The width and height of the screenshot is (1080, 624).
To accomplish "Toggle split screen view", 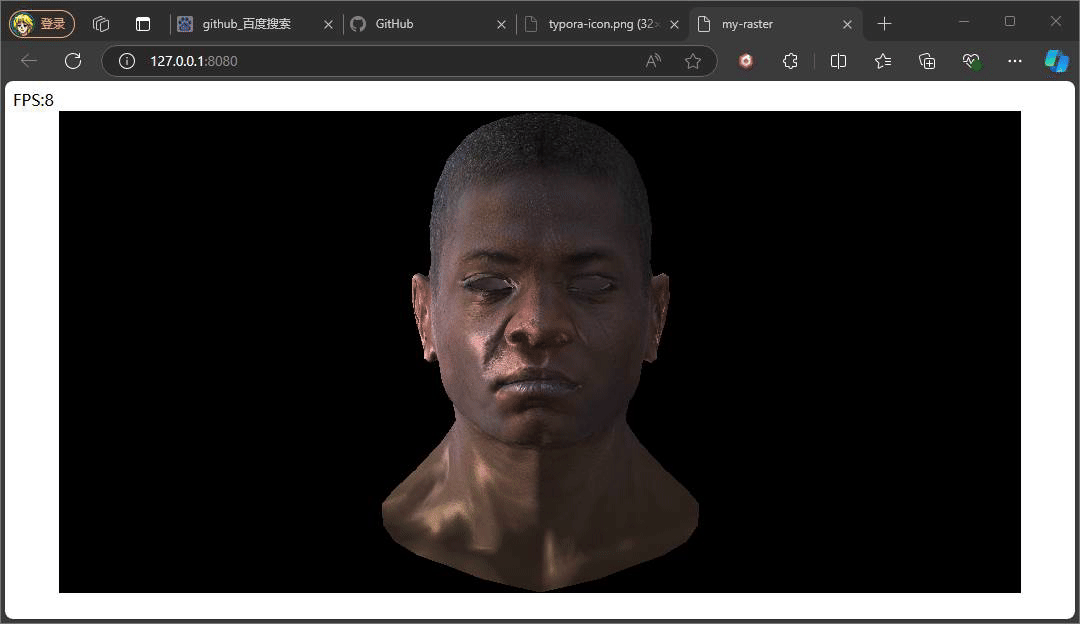I will [x=838, y=61].
